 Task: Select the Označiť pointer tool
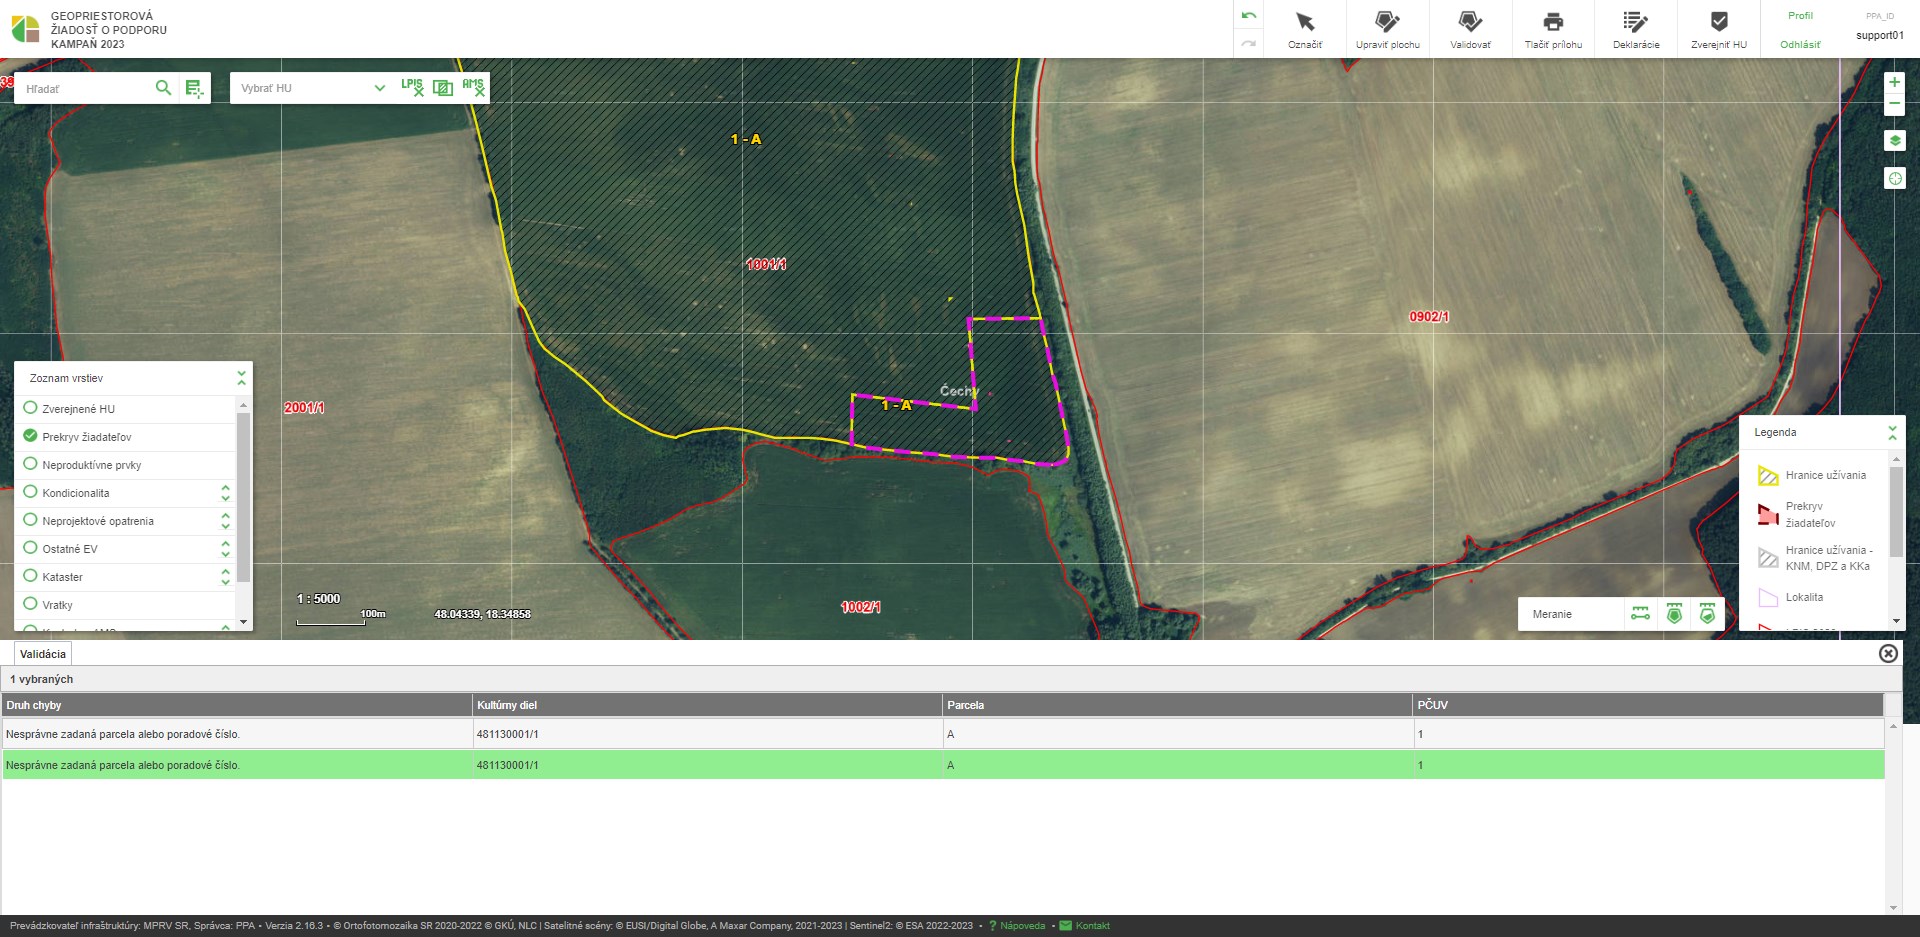pos(1305,29)
